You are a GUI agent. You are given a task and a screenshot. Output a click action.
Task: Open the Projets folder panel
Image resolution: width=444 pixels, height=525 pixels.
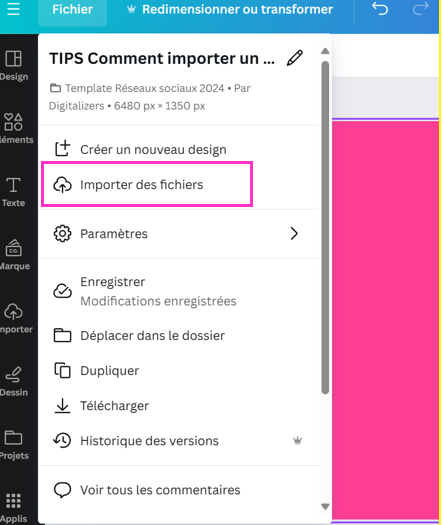pos(14,444)
